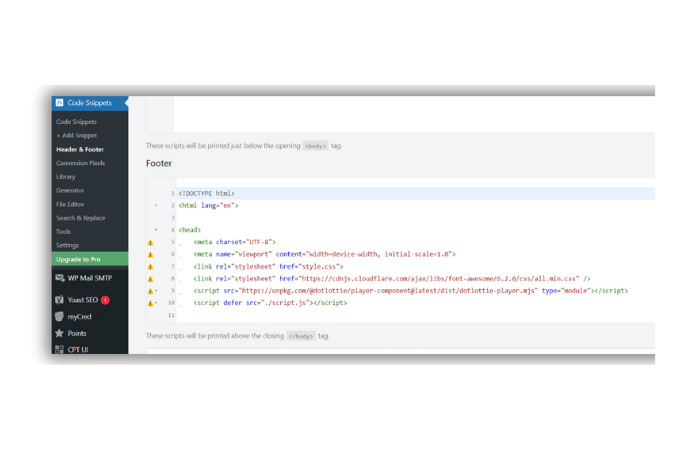Viewport: 700px width, 450px height.
Task: Click empty line 11 in Footer editor
Action: point(415,315)
